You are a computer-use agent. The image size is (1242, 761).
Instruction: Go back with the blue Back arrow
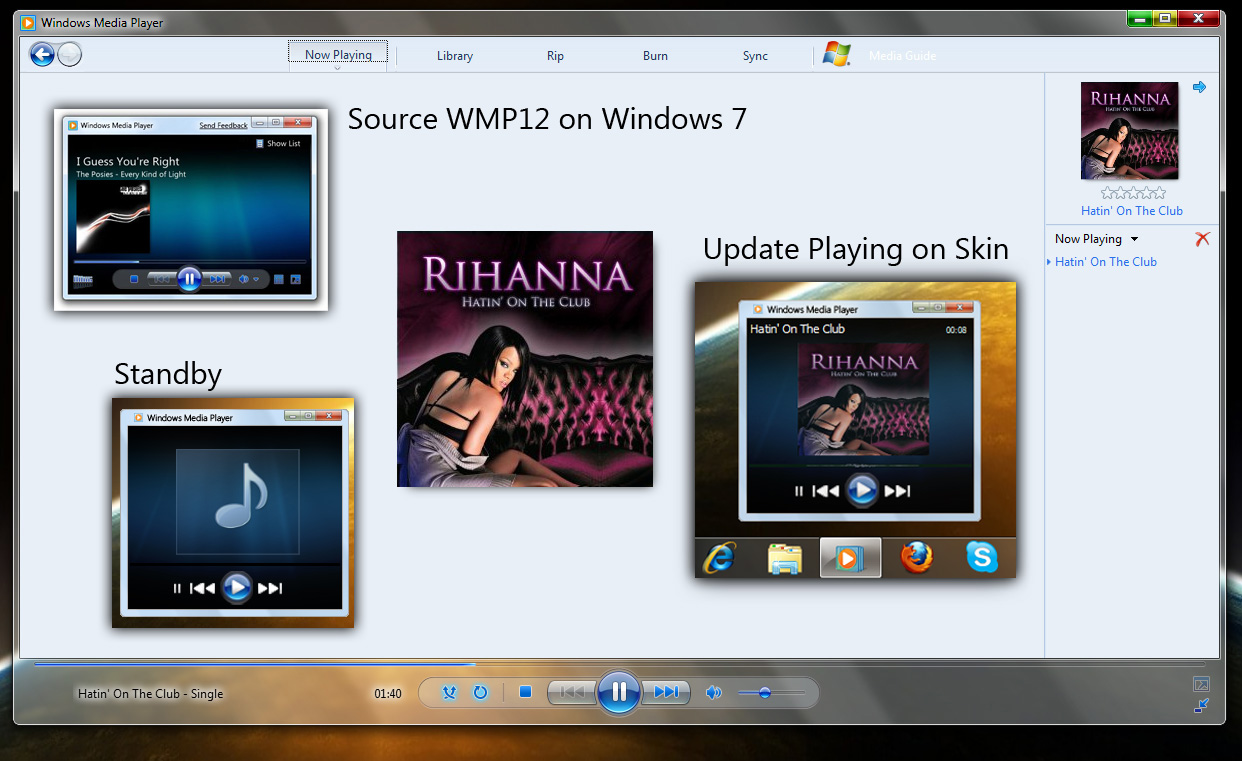[x=42, y=54]
